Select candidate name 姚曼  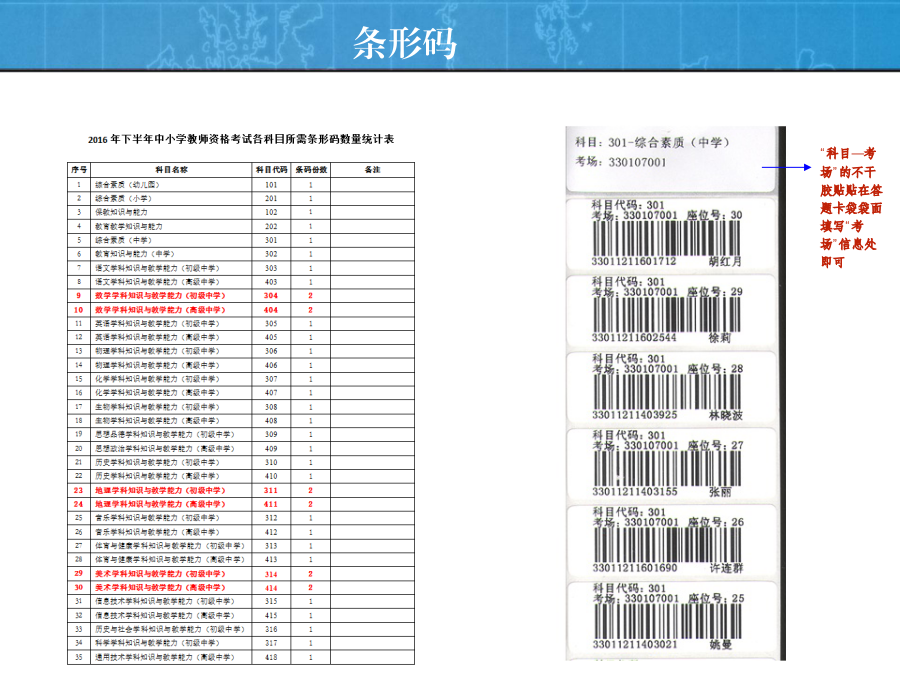click(x=721, y=645)
